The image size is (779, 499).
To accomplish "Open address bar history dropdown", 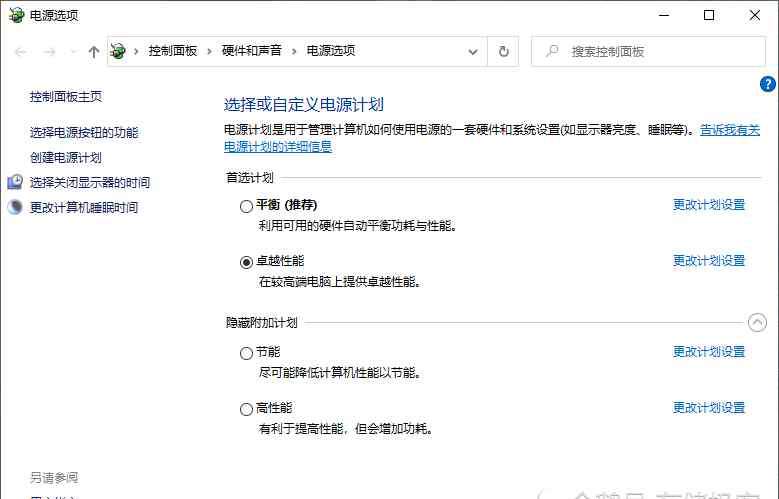I will coord(473,52).
